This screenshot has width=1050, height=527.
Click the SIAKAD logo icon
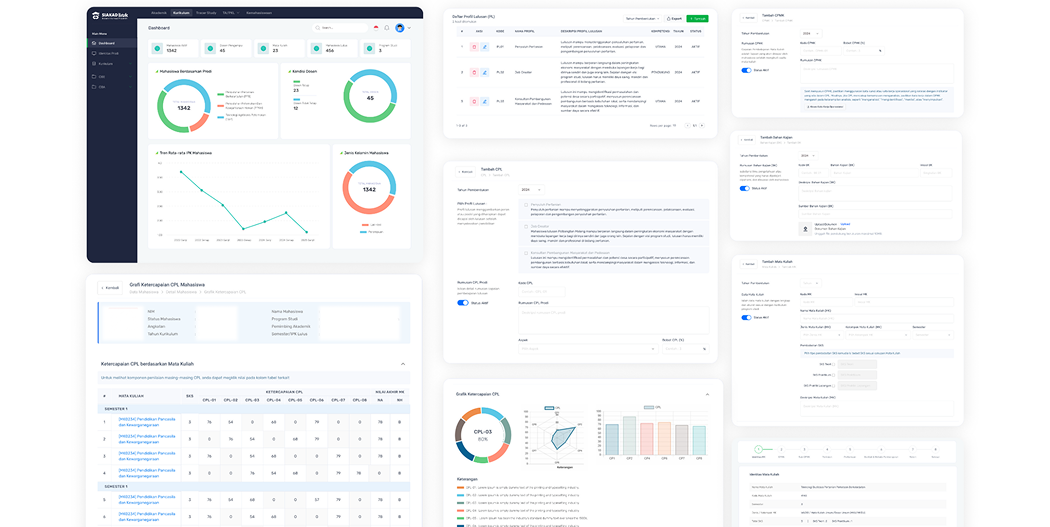(95, 15)
